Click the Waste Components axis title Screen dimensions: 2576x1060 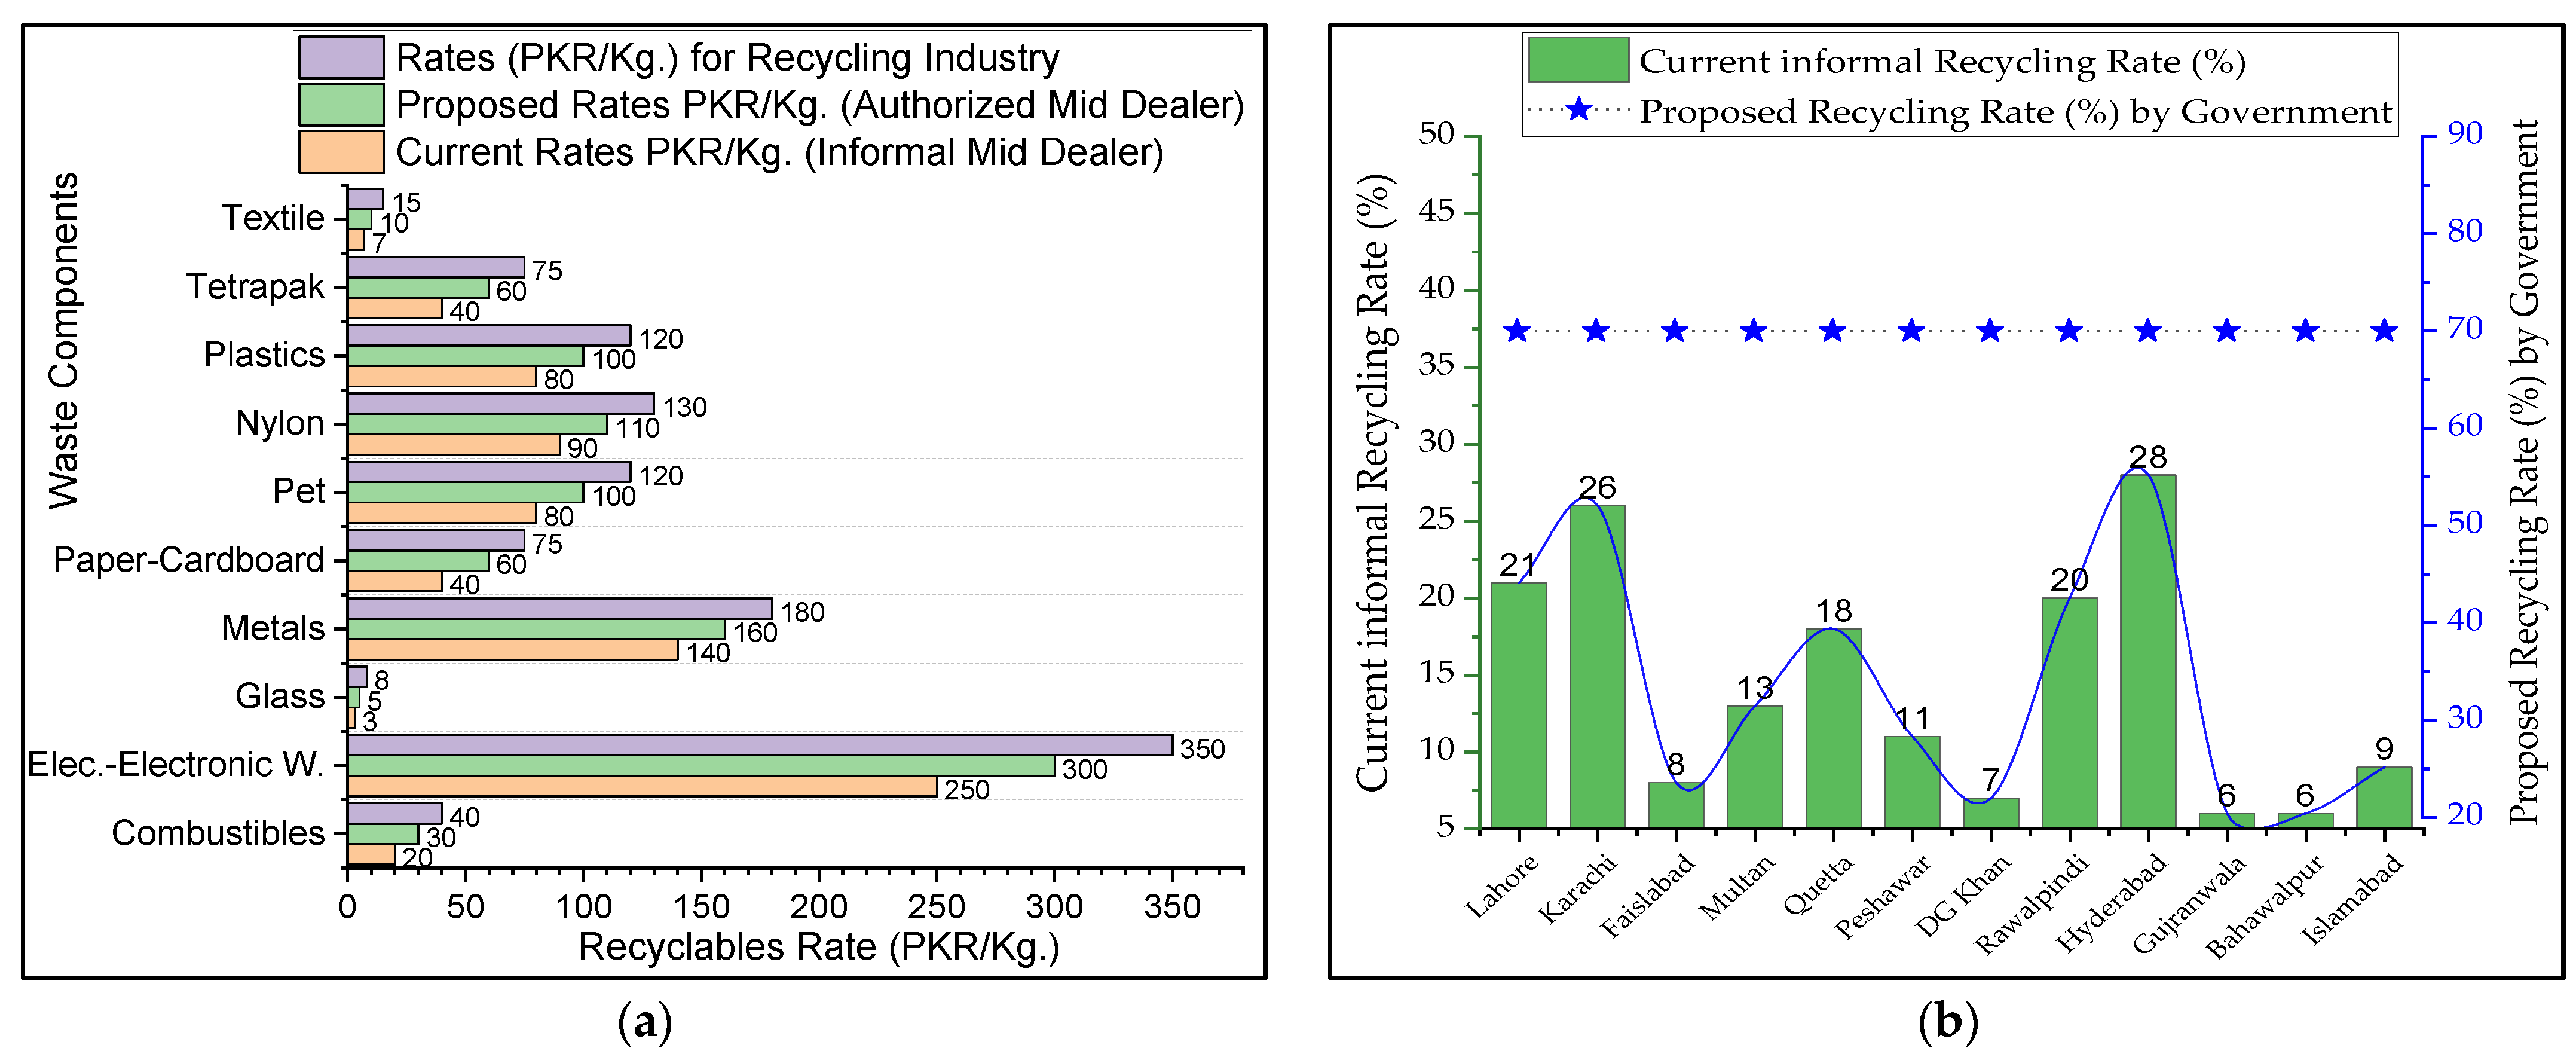point(64,340)
